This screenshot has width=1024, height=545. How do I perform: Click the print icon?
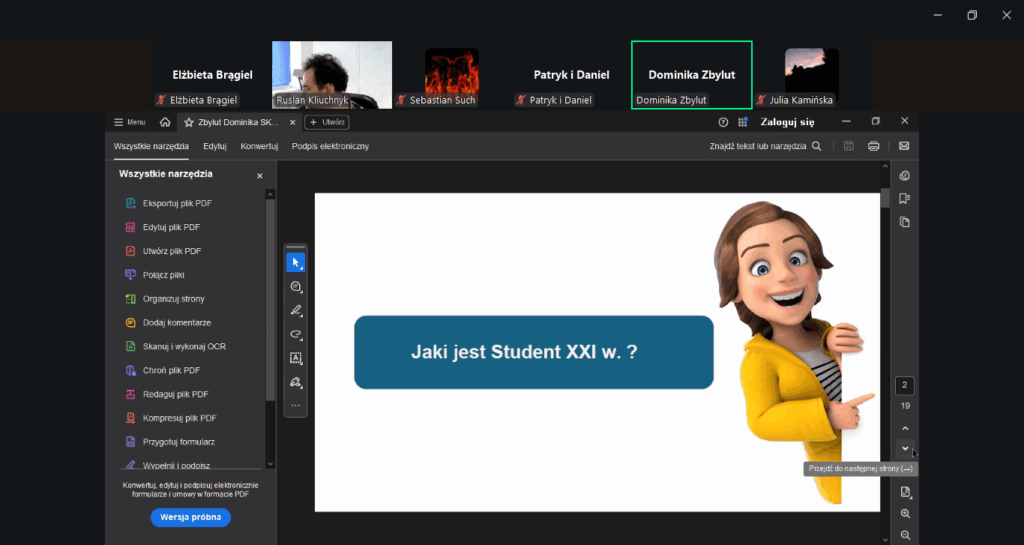(874, 146)
